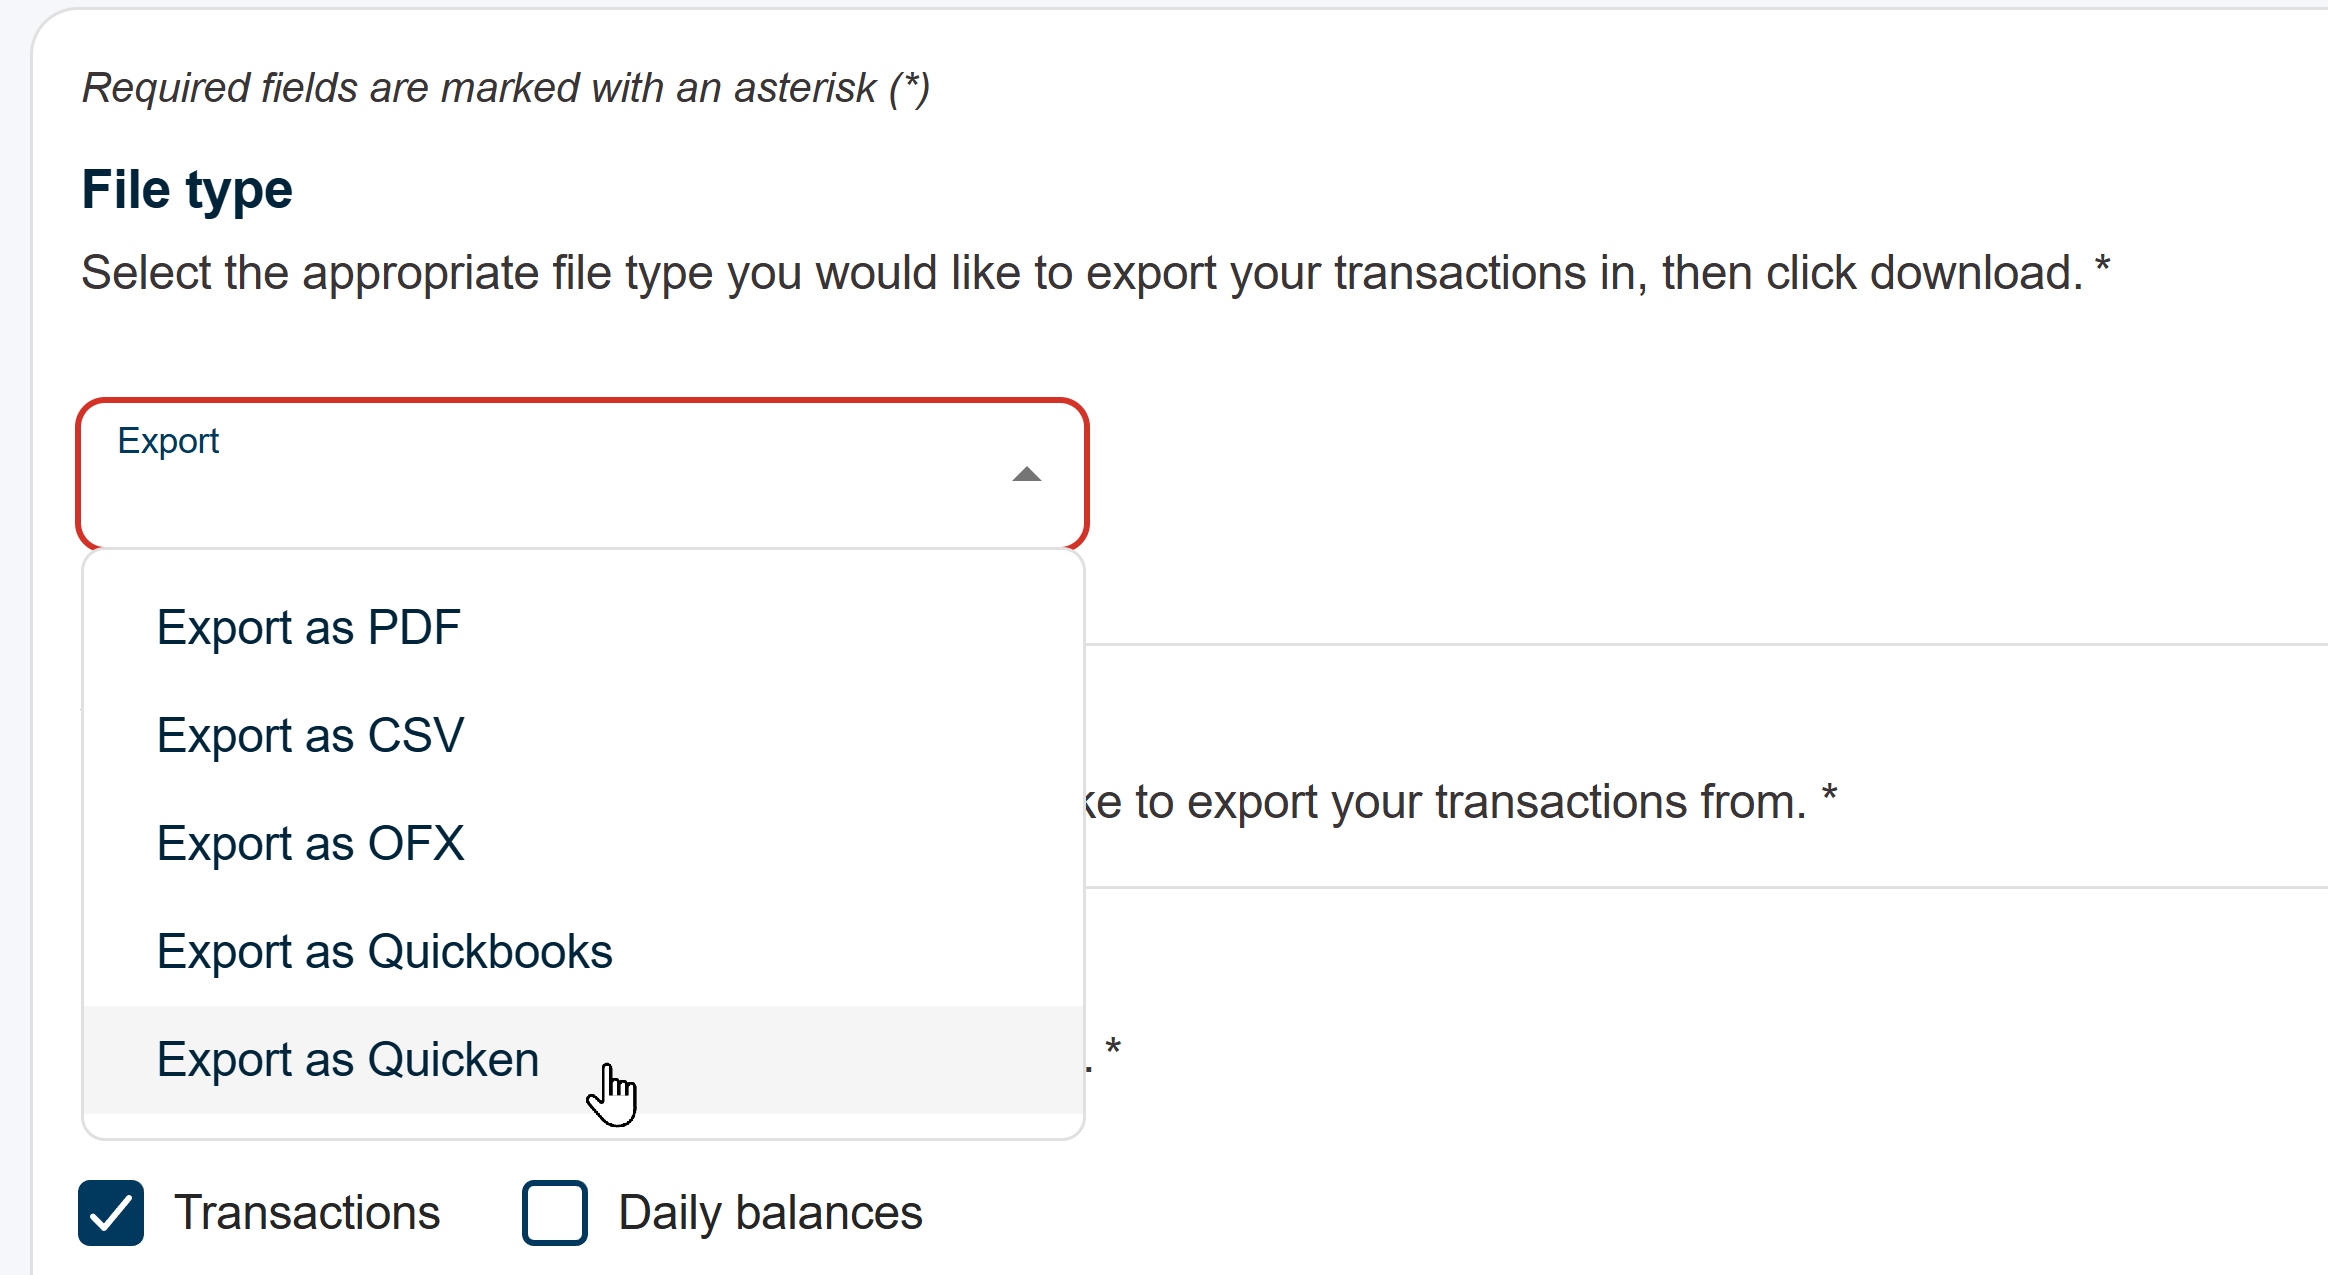The width and height of the screenshot is (2328, 1275).
Task: Collapse the Export dropdown using the arrow
Action: coord(1026,475)
